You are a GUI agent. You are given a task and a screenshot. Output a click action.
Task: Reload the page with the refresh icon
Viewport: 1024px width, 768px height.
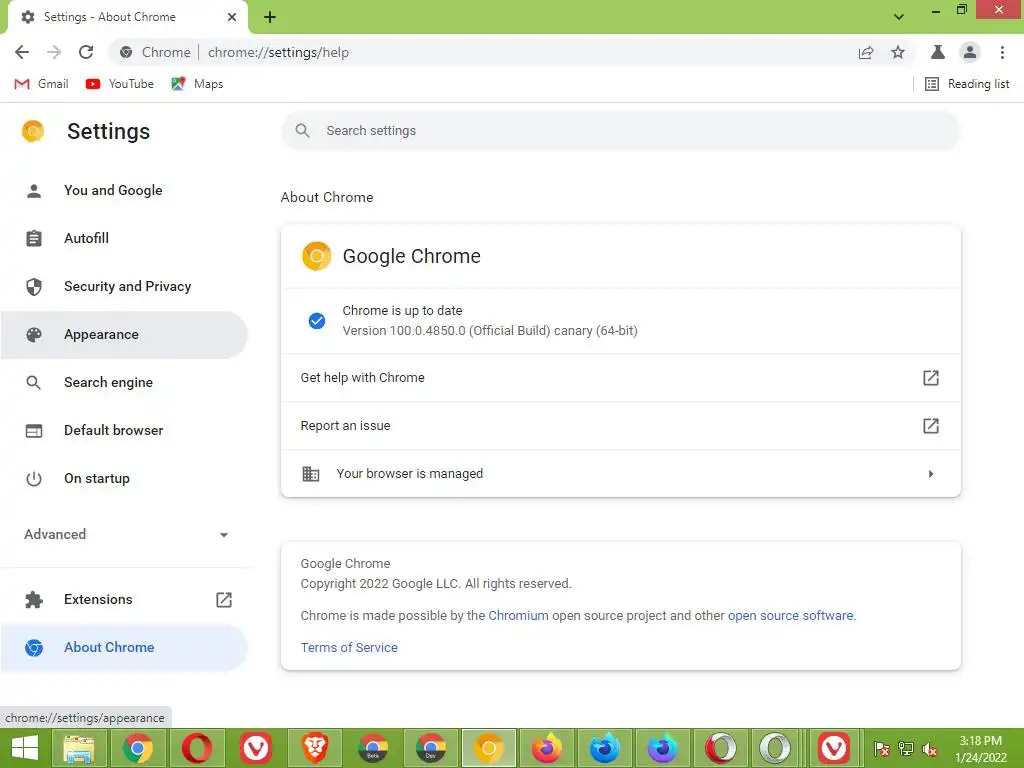pos(86,52)
